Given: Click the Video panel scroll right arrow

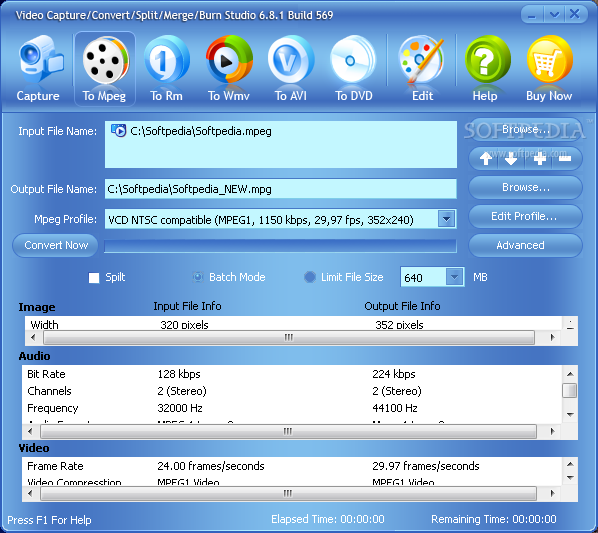Looking at the screenshot, I should pos(552,493).
